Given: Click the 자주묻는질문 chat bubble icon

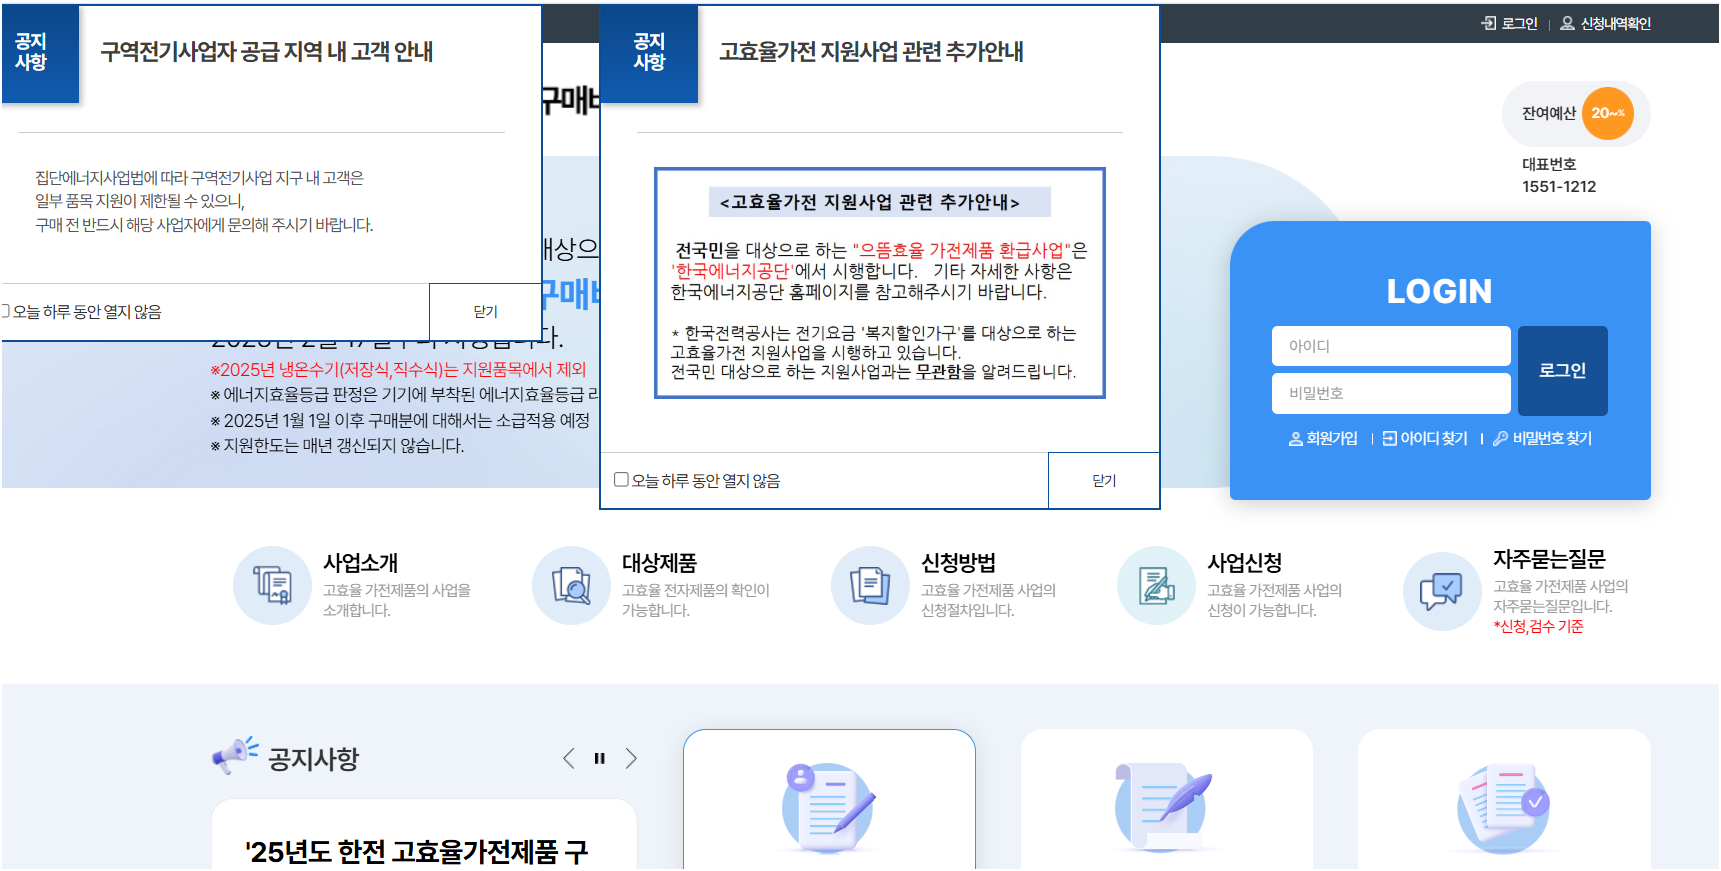Looking at the screenshot, I should [1442, 591].
